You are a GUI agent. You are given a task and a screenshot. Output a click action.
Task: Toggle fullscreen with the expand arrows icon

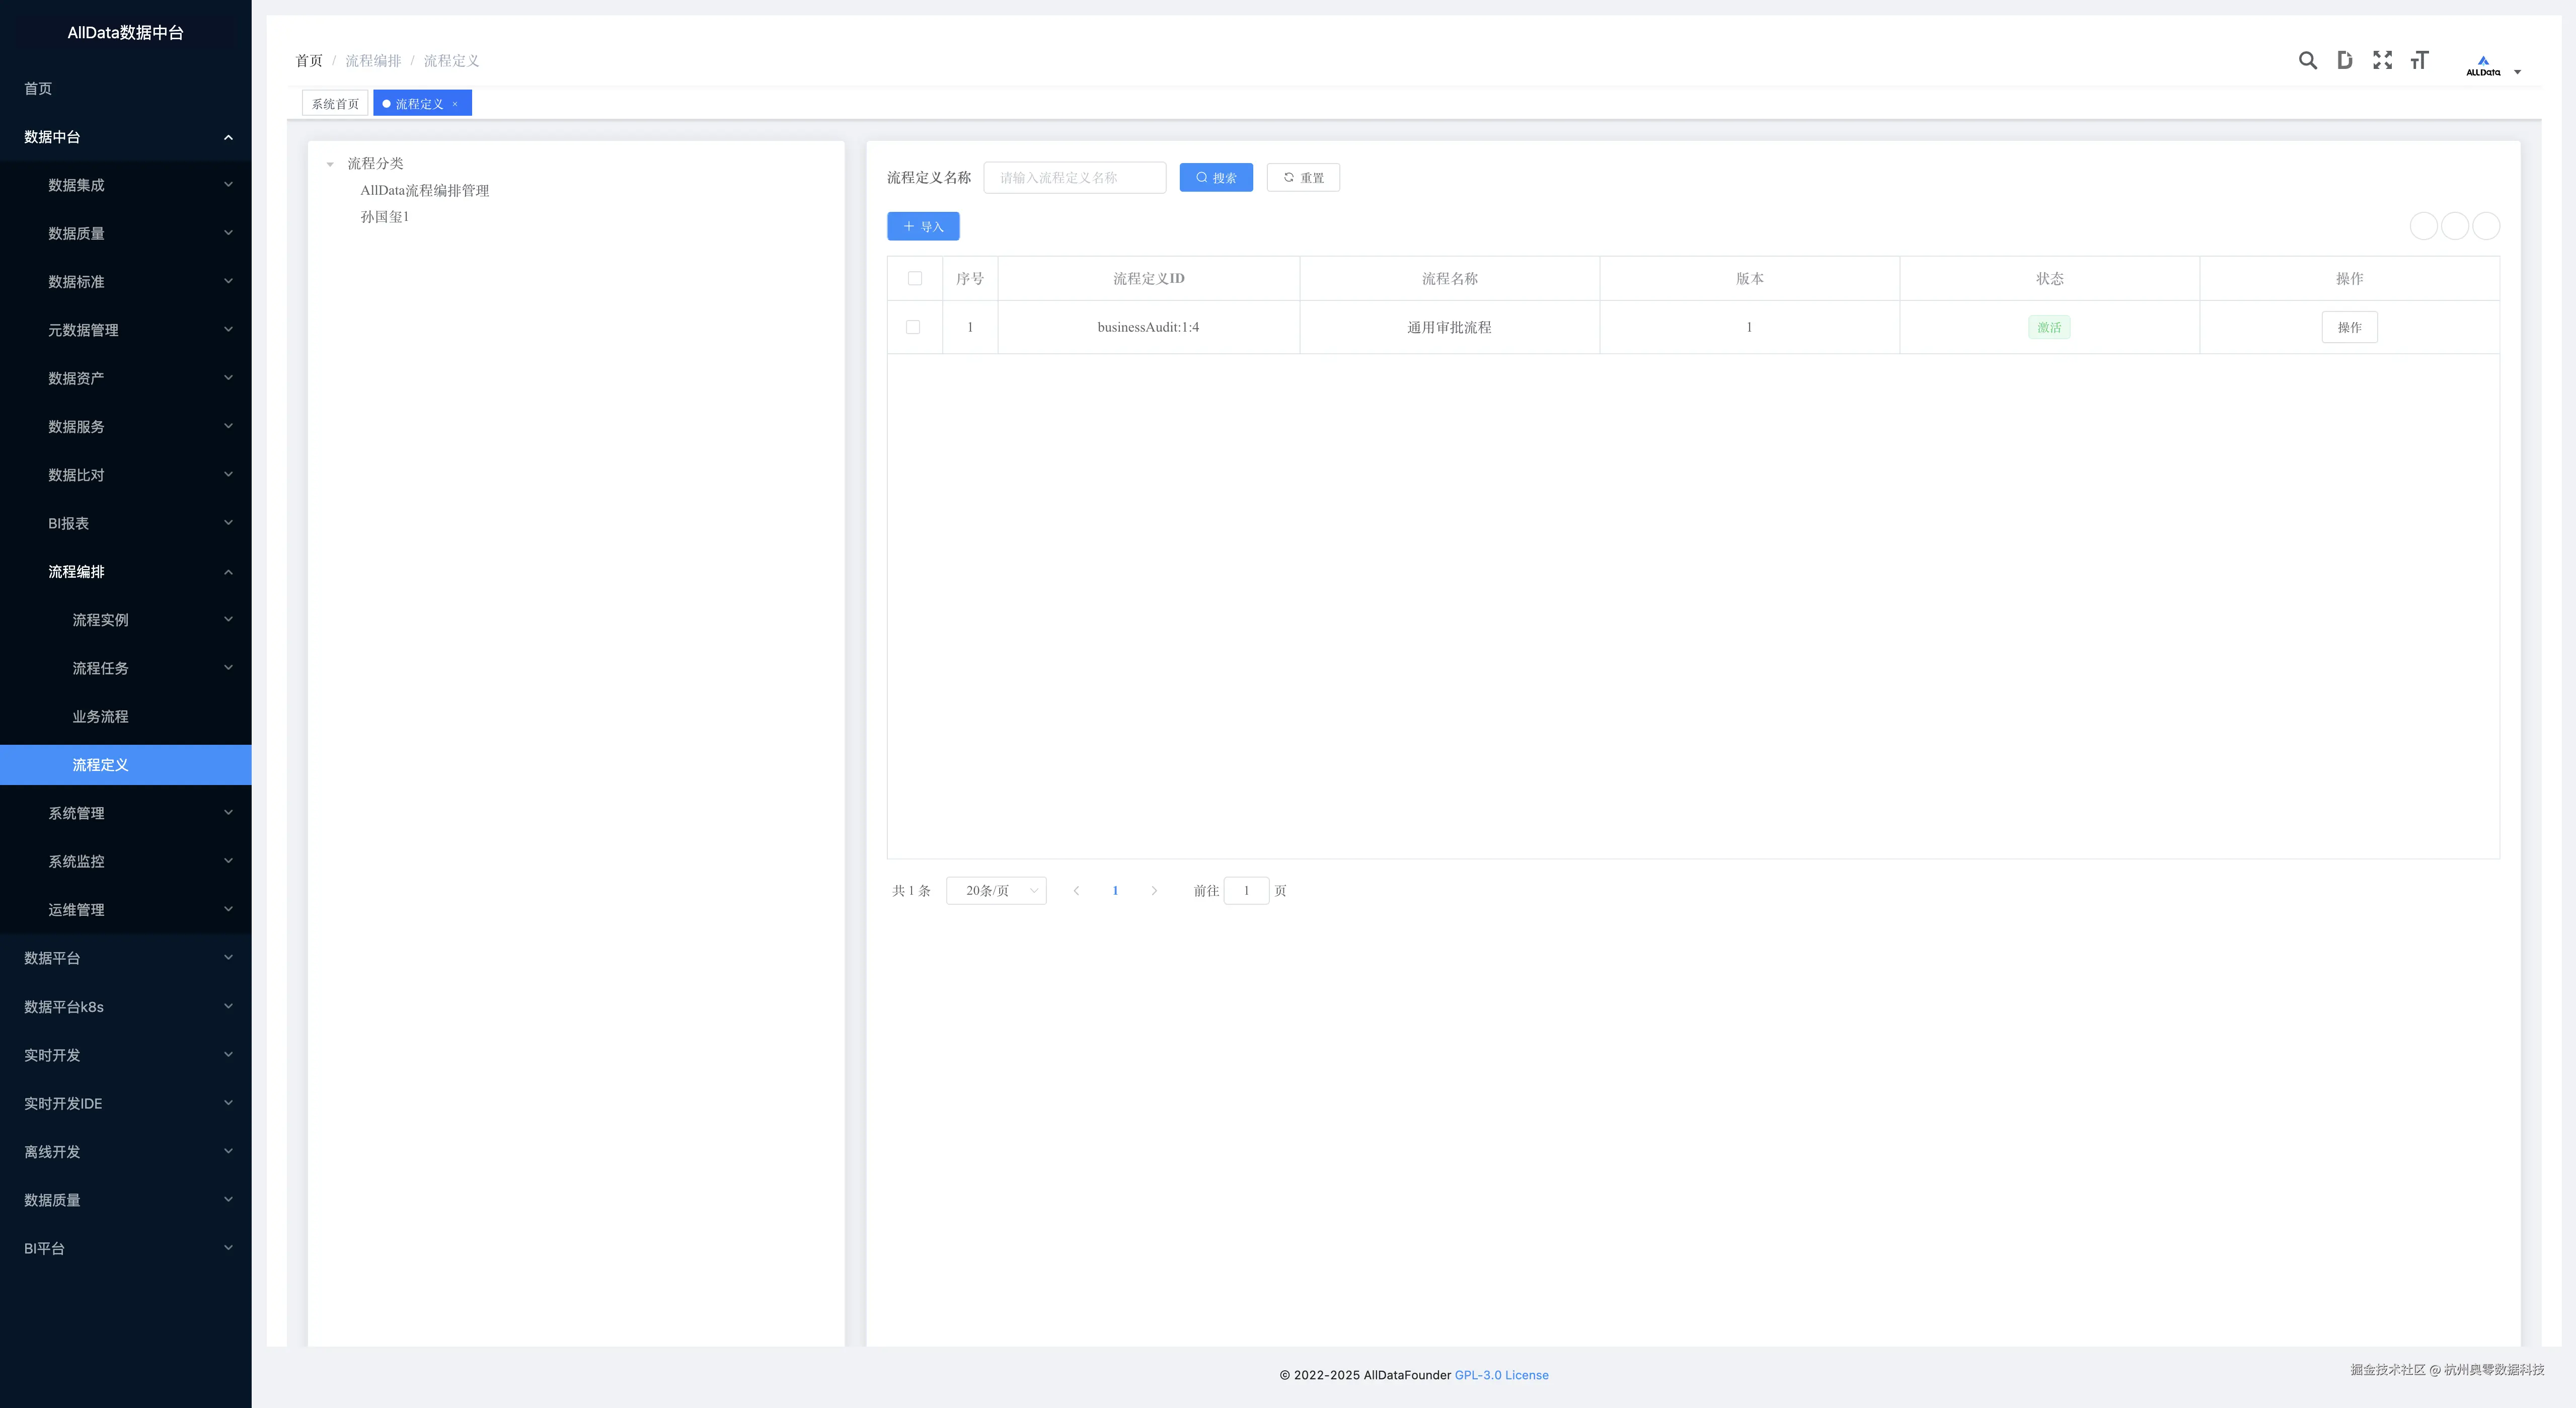point(2382,61)
